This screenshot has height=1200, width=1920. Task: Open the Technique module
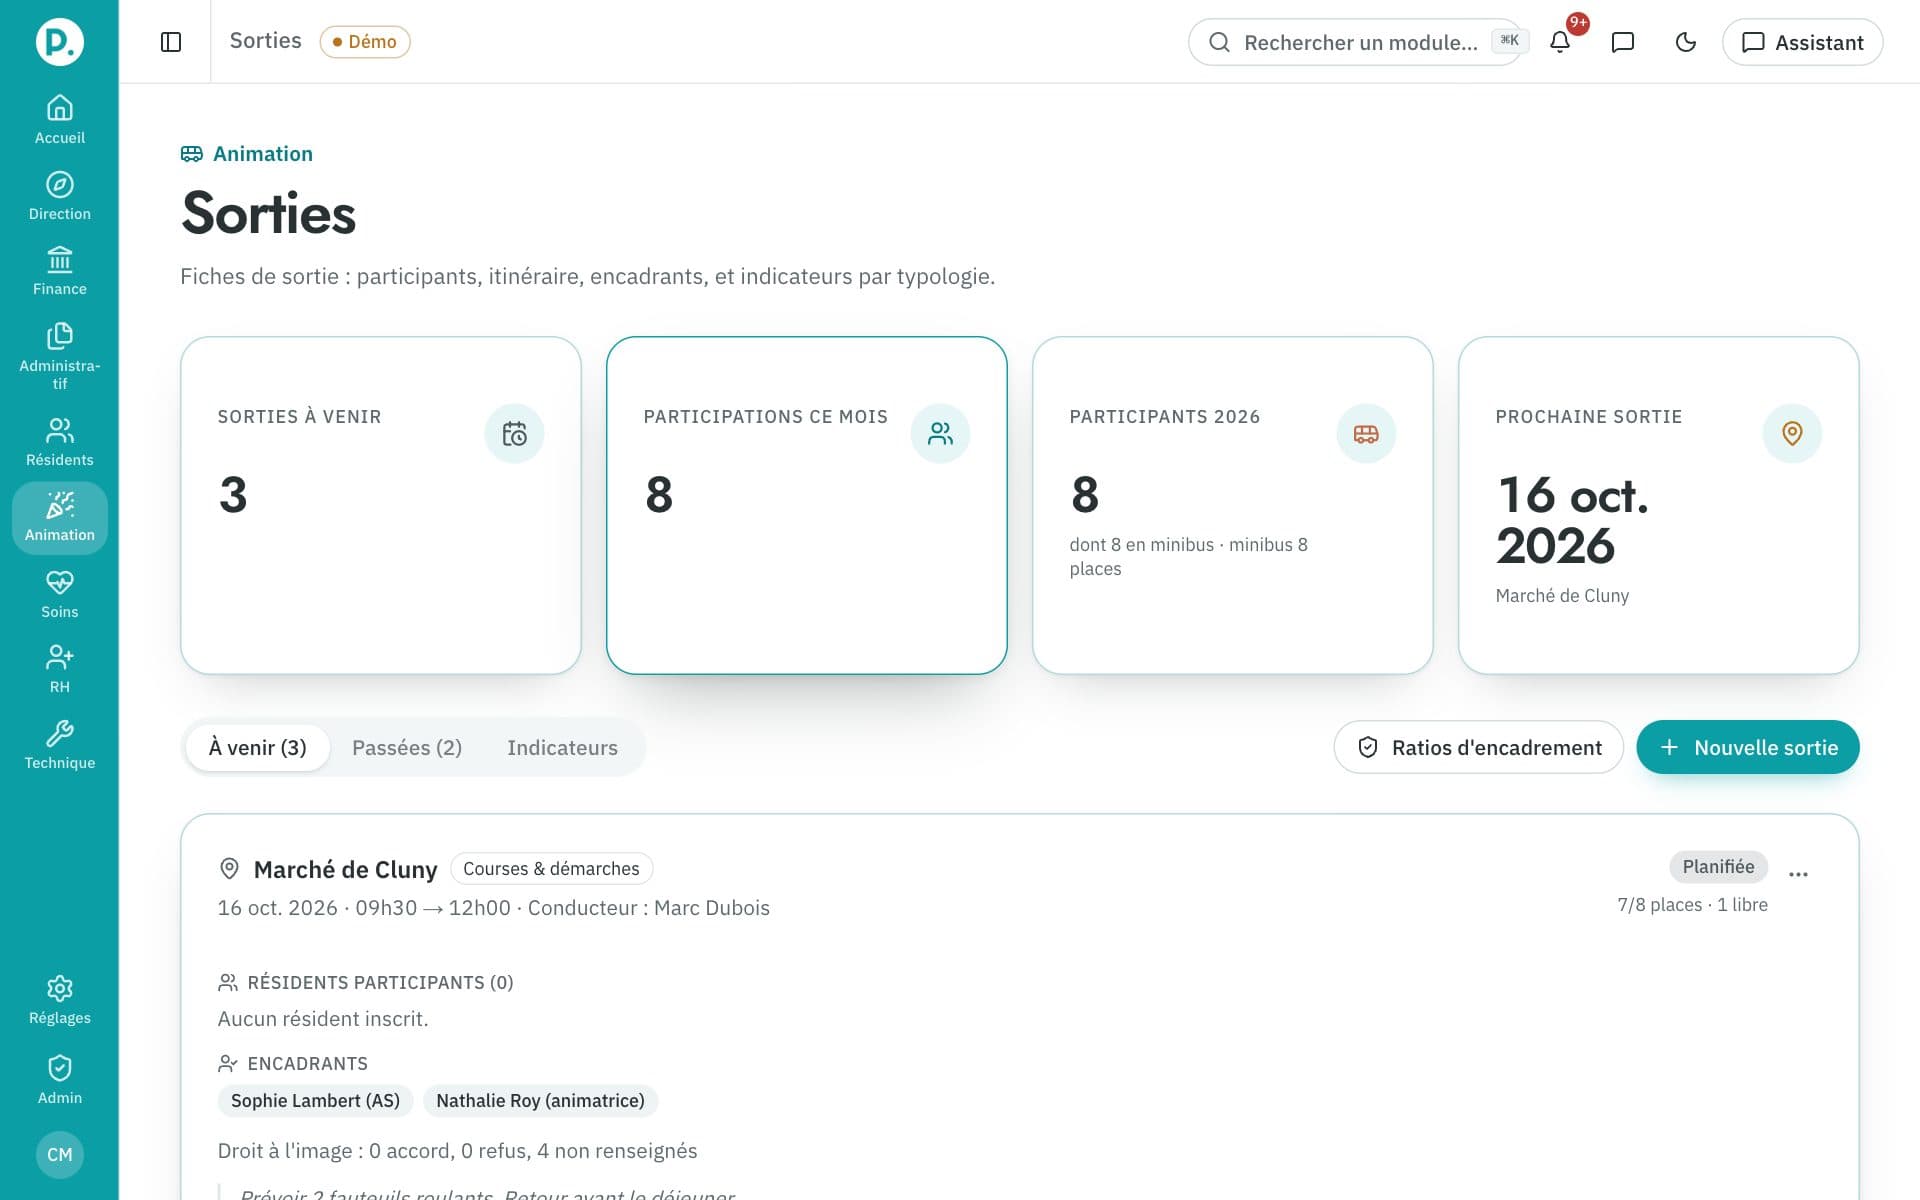[59, 746]
